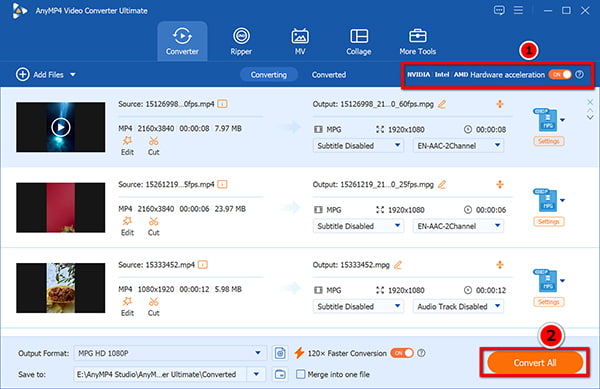Switch to the Collage tab
Screen dimensions: 600x389
click(x=359, y=41)
